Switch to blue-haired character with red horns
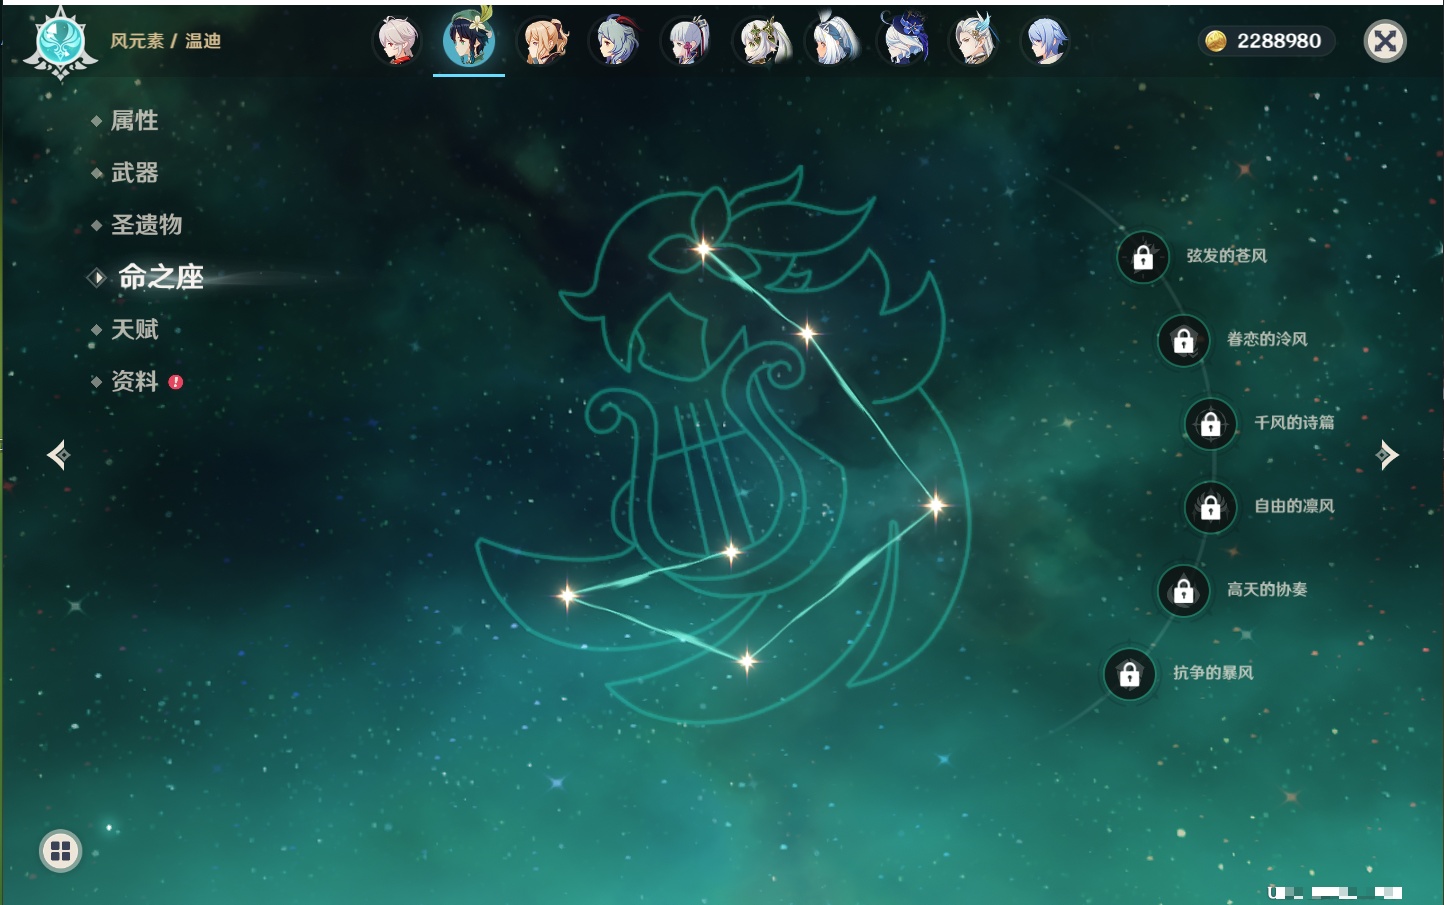The width and height of the screenshot is (1444, 905). pyautogui.click(x=616, y=42)
